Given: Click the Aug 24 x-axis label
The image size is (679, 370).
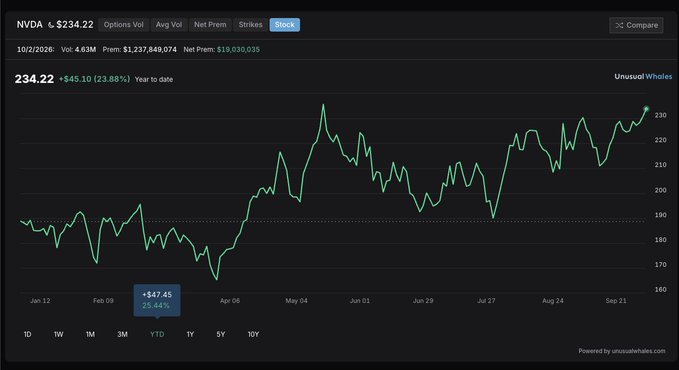Looking at the screenshot, I should tap(553, 301).
